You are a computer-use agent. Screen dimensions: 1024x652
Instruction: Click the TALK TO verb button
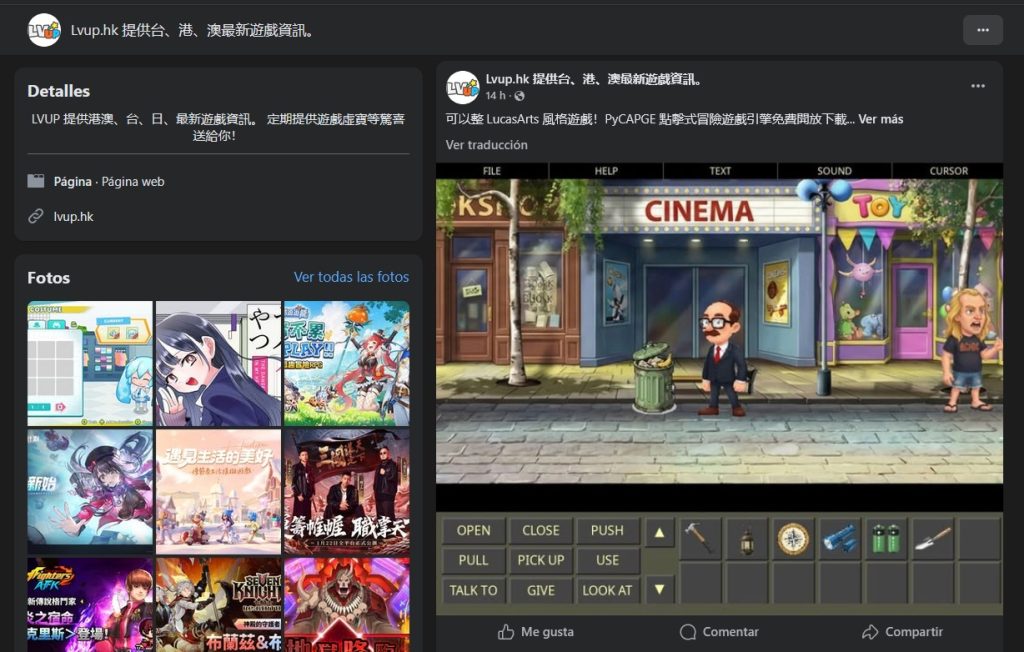473,590
